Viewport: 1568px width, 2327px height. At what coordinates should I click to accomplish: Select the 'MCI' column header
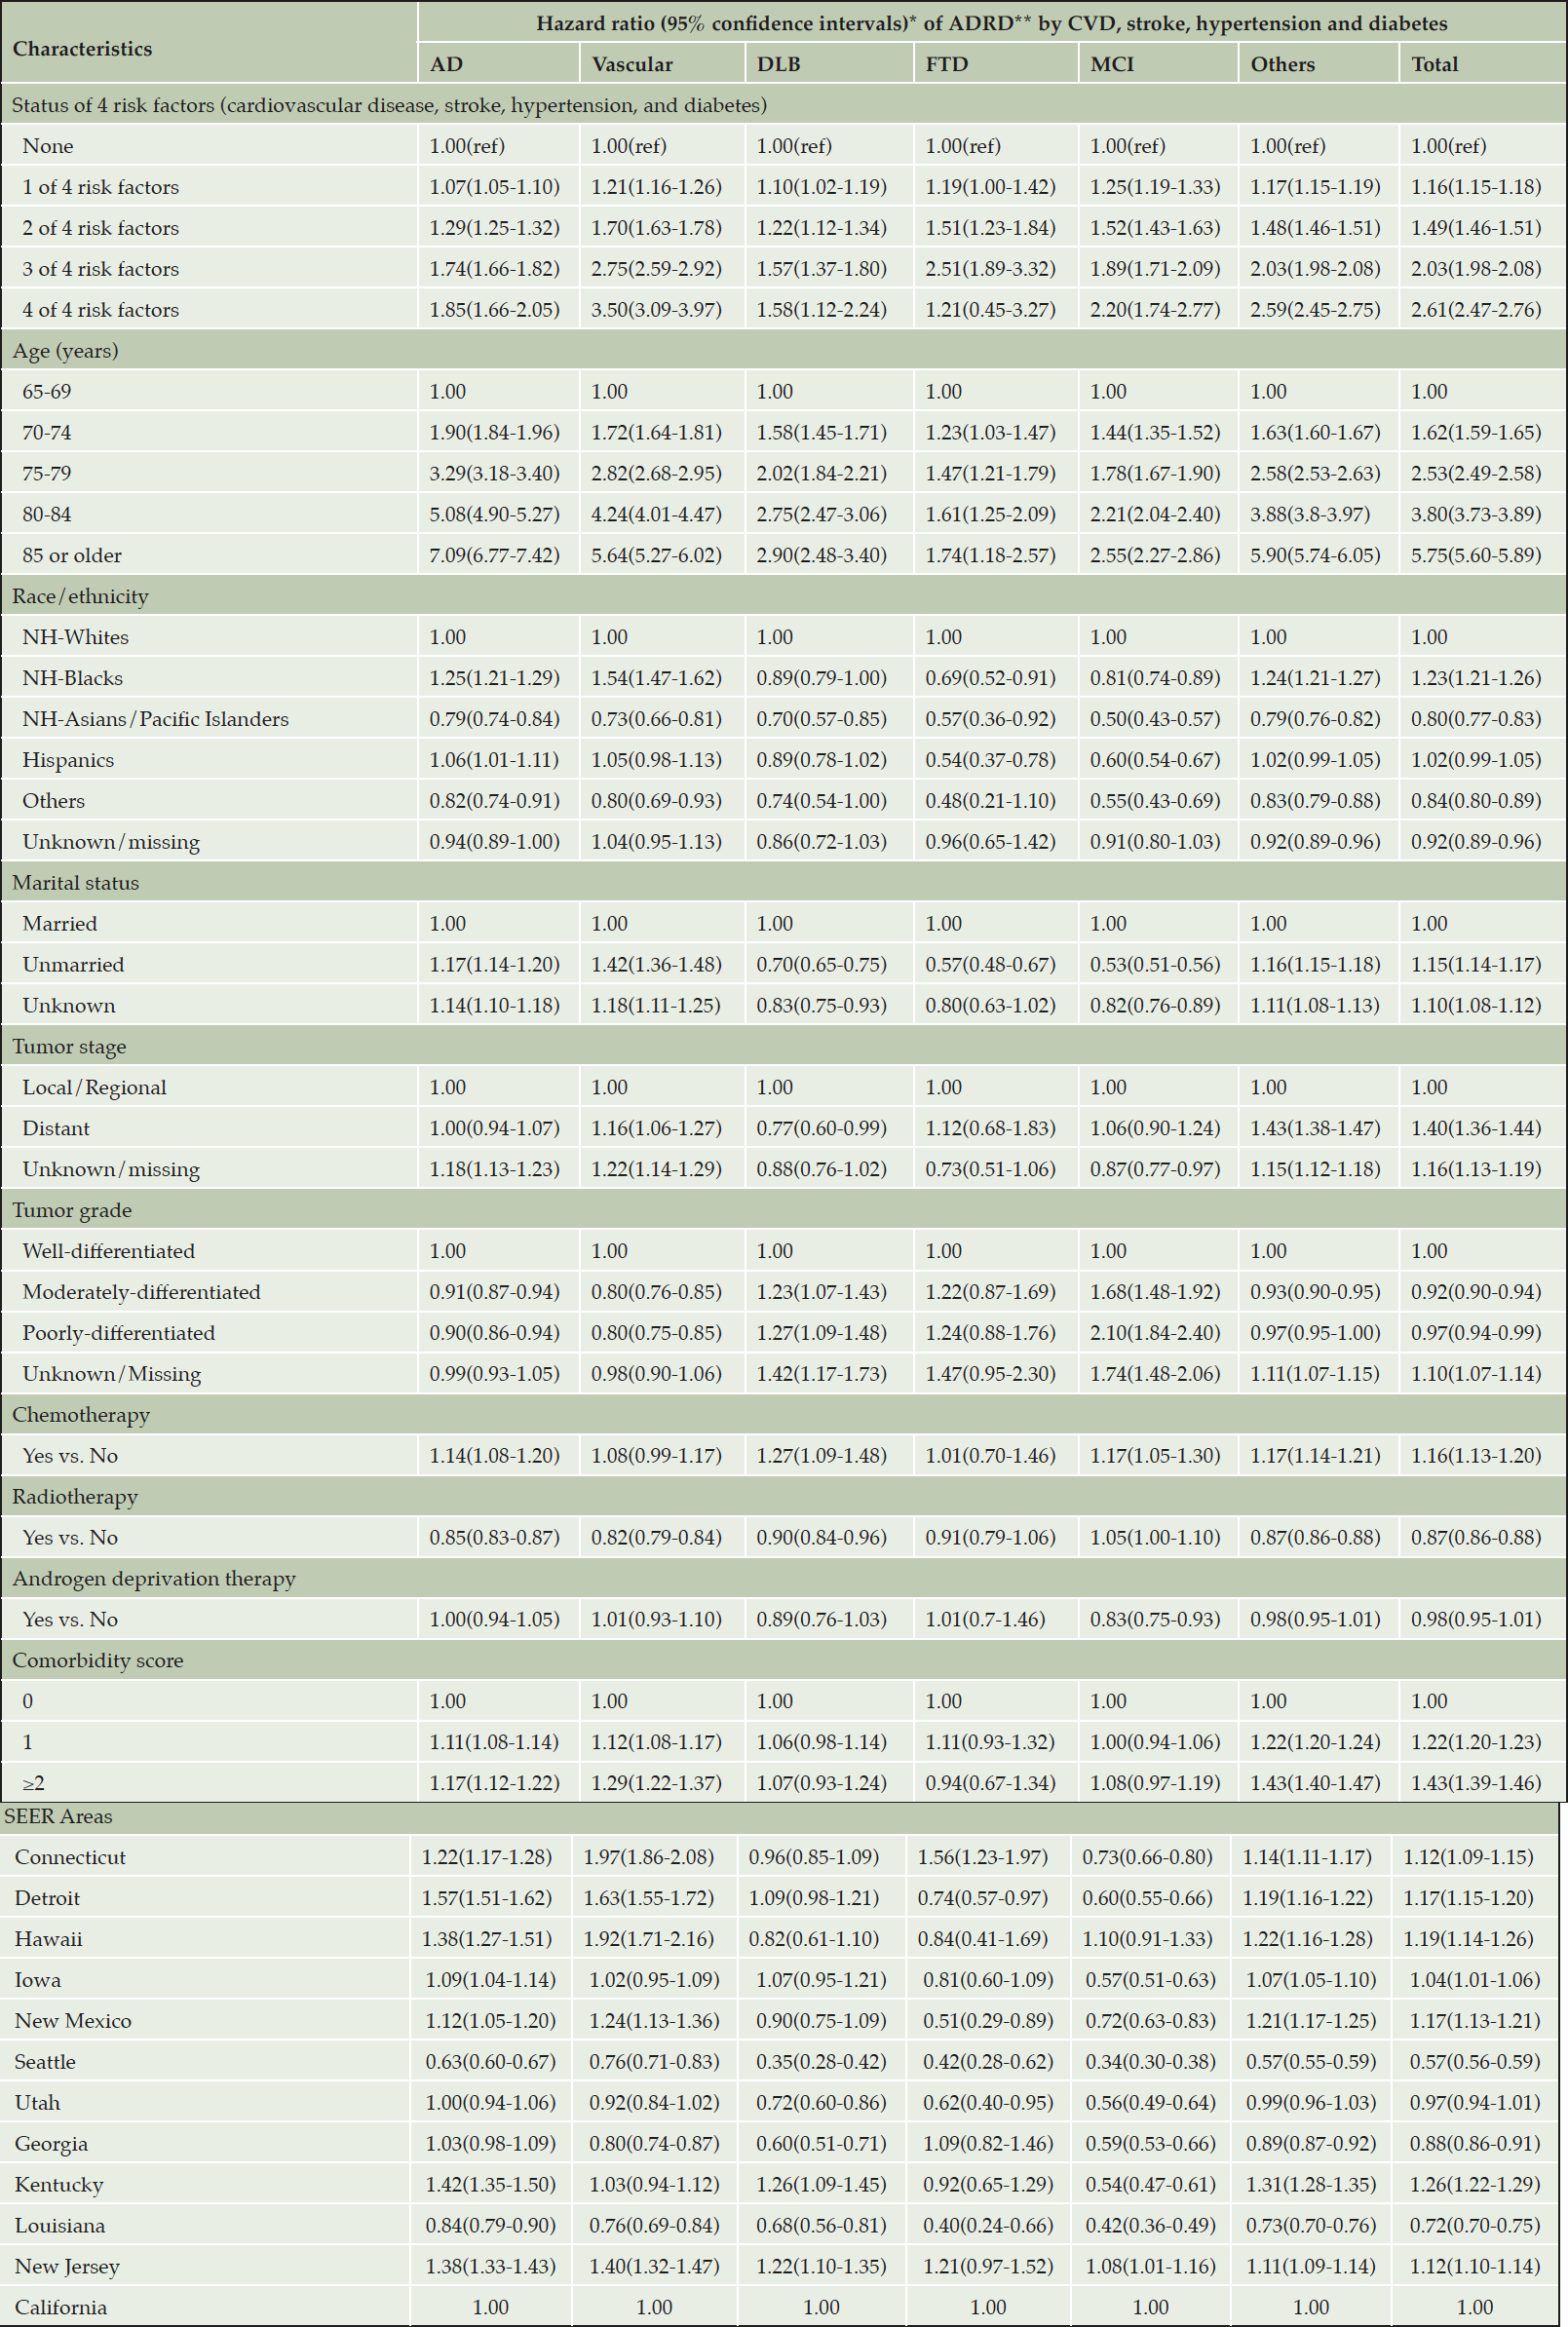coord(1112,64)
